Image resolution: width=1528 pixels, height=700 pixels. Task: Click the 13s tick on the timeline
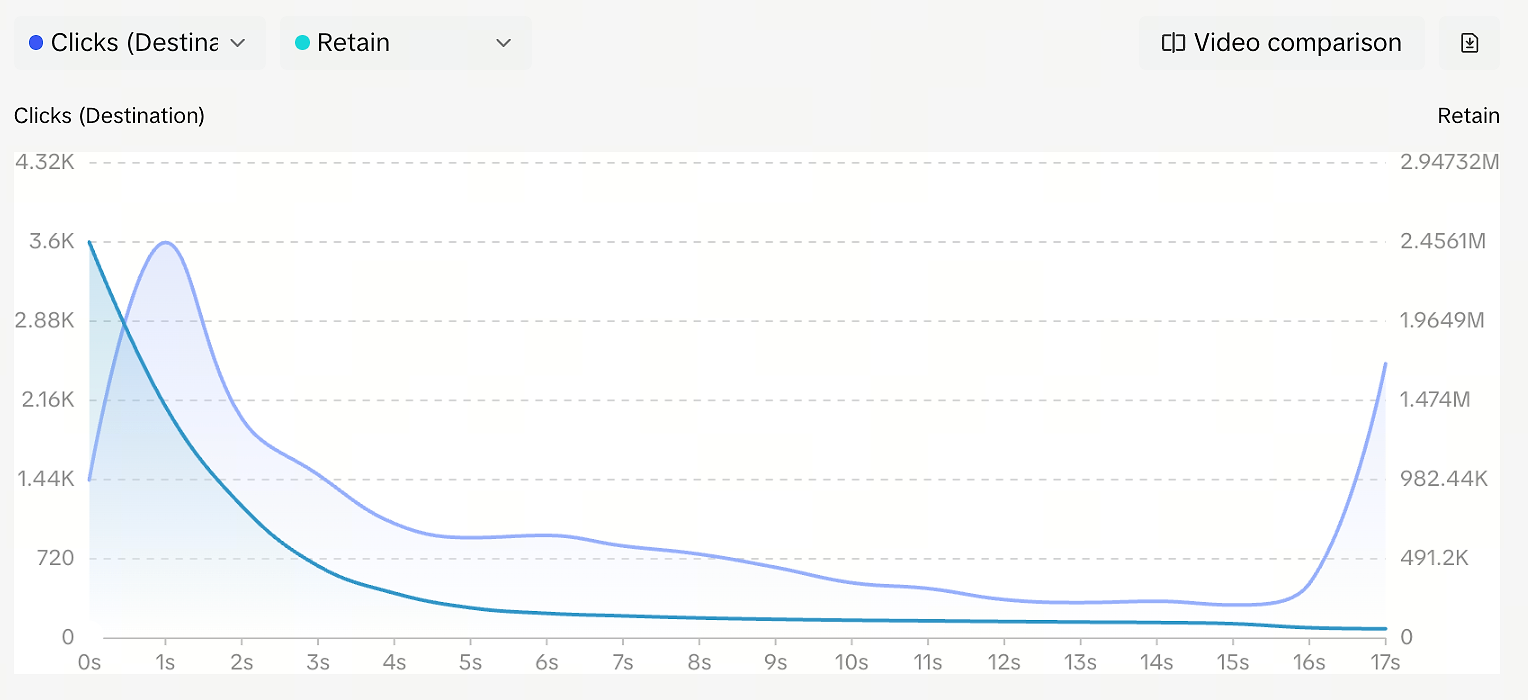tap(1080, 663)
